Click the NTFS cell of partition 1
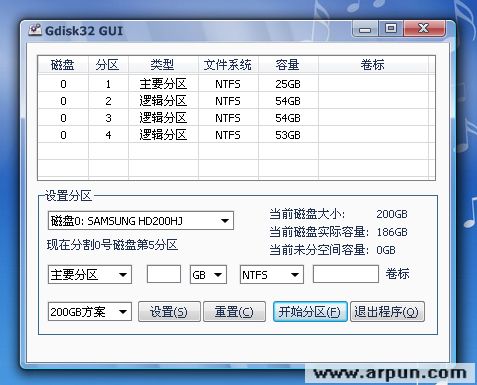Screen dimensions: 477x385 pos(228,84)
